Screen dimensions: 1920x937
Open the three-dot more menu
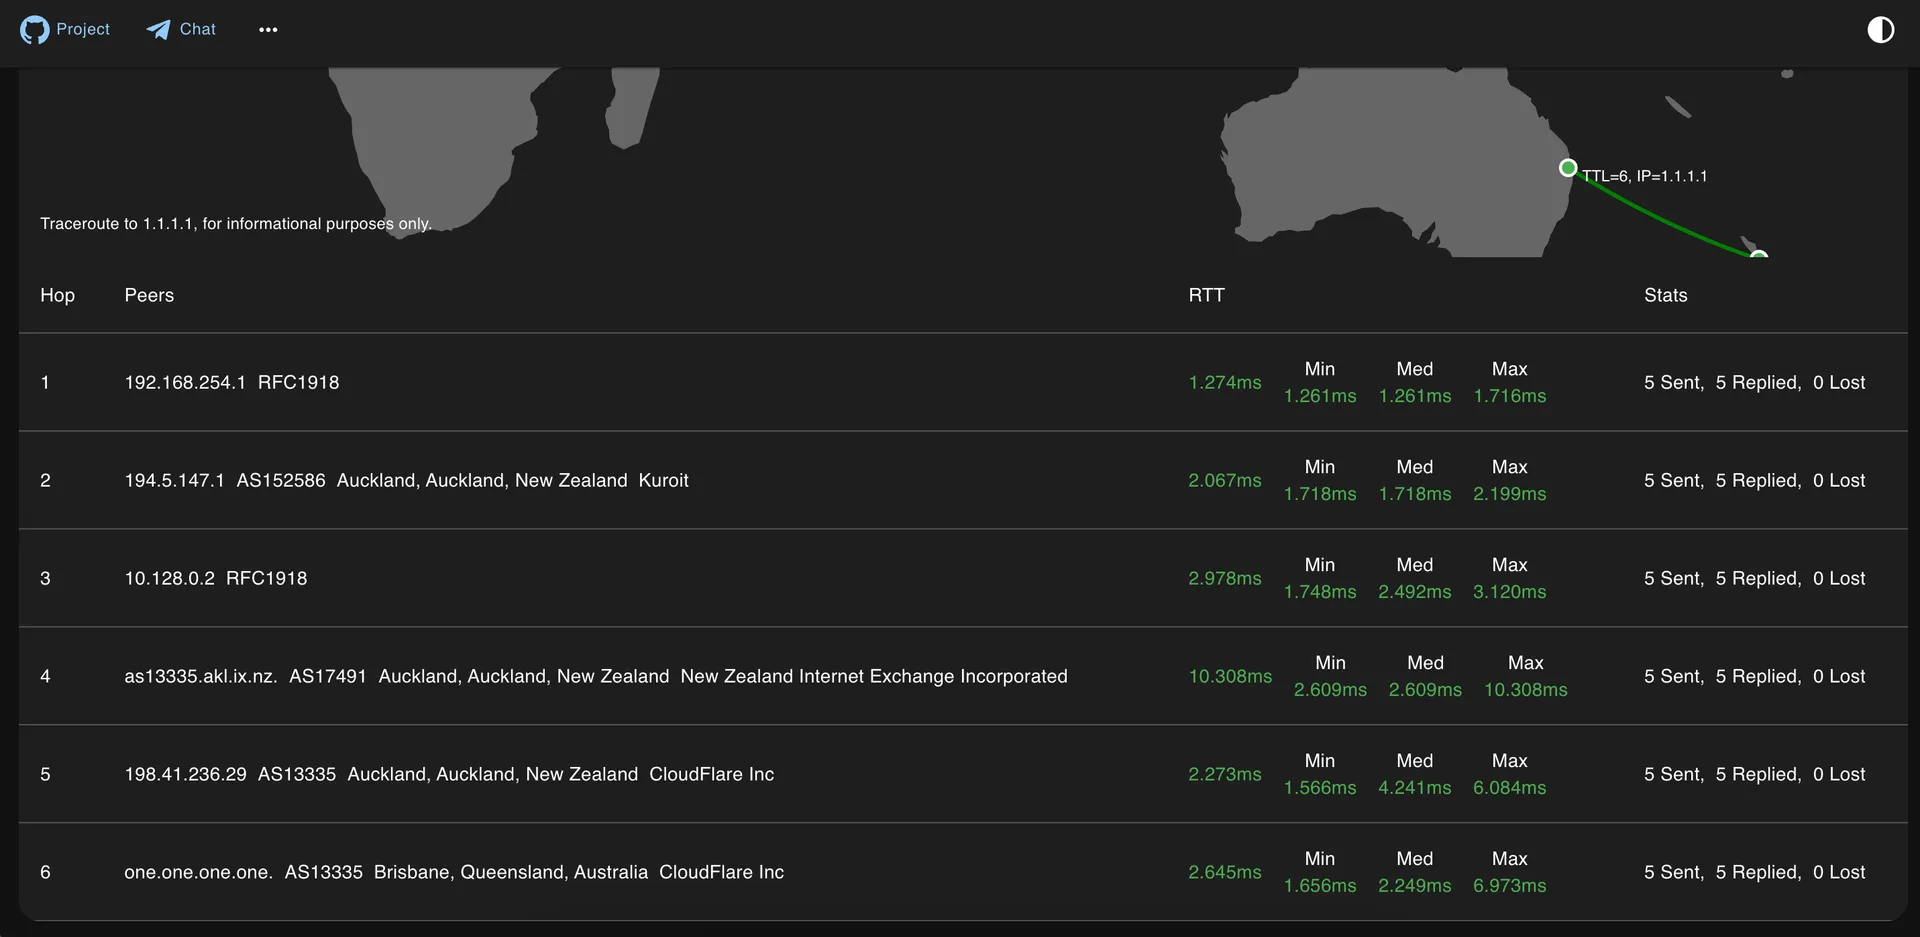coord(268,30)
